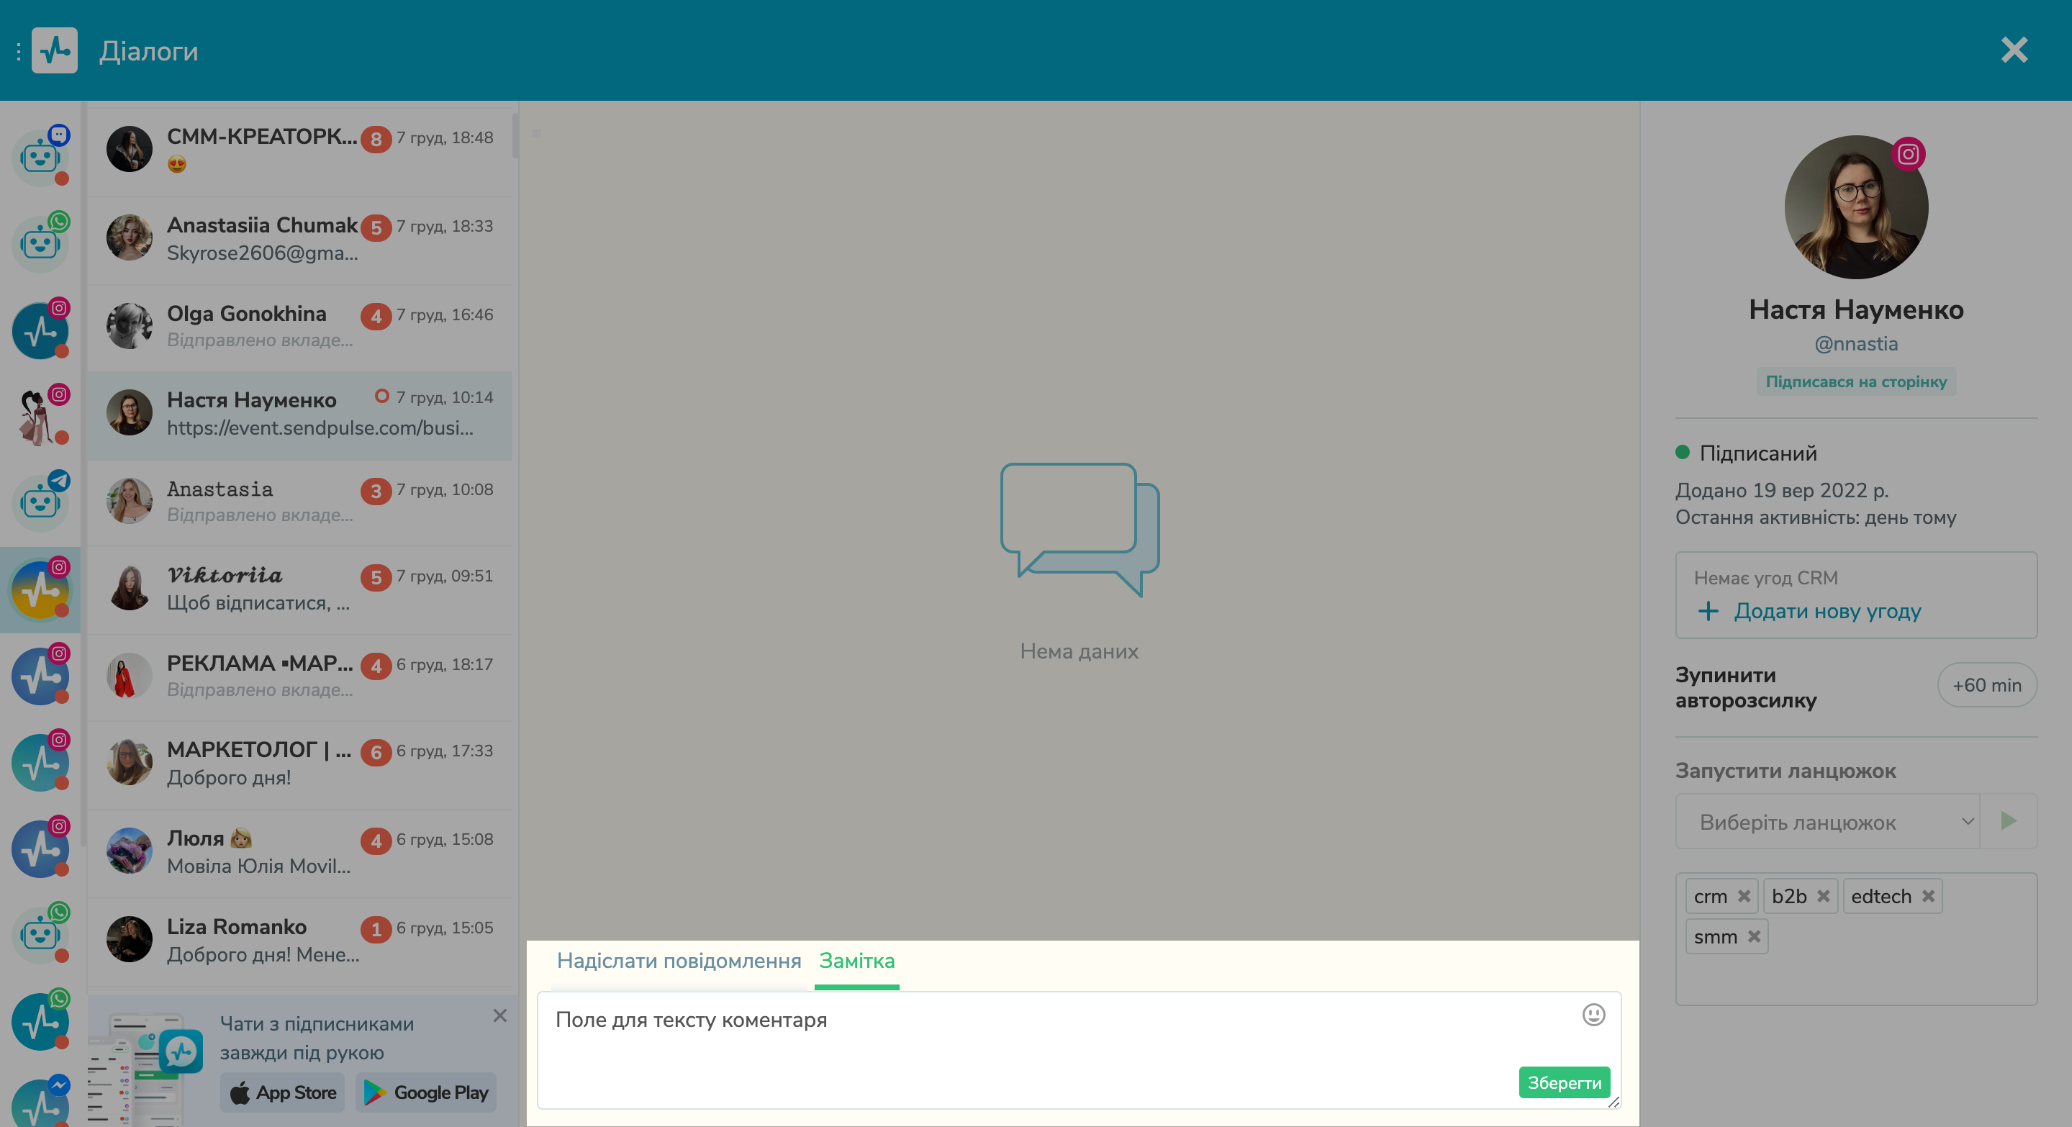Switch to Надіслати повідомлення tab
Screen dimensions: 2072x1127
[679, 961]
